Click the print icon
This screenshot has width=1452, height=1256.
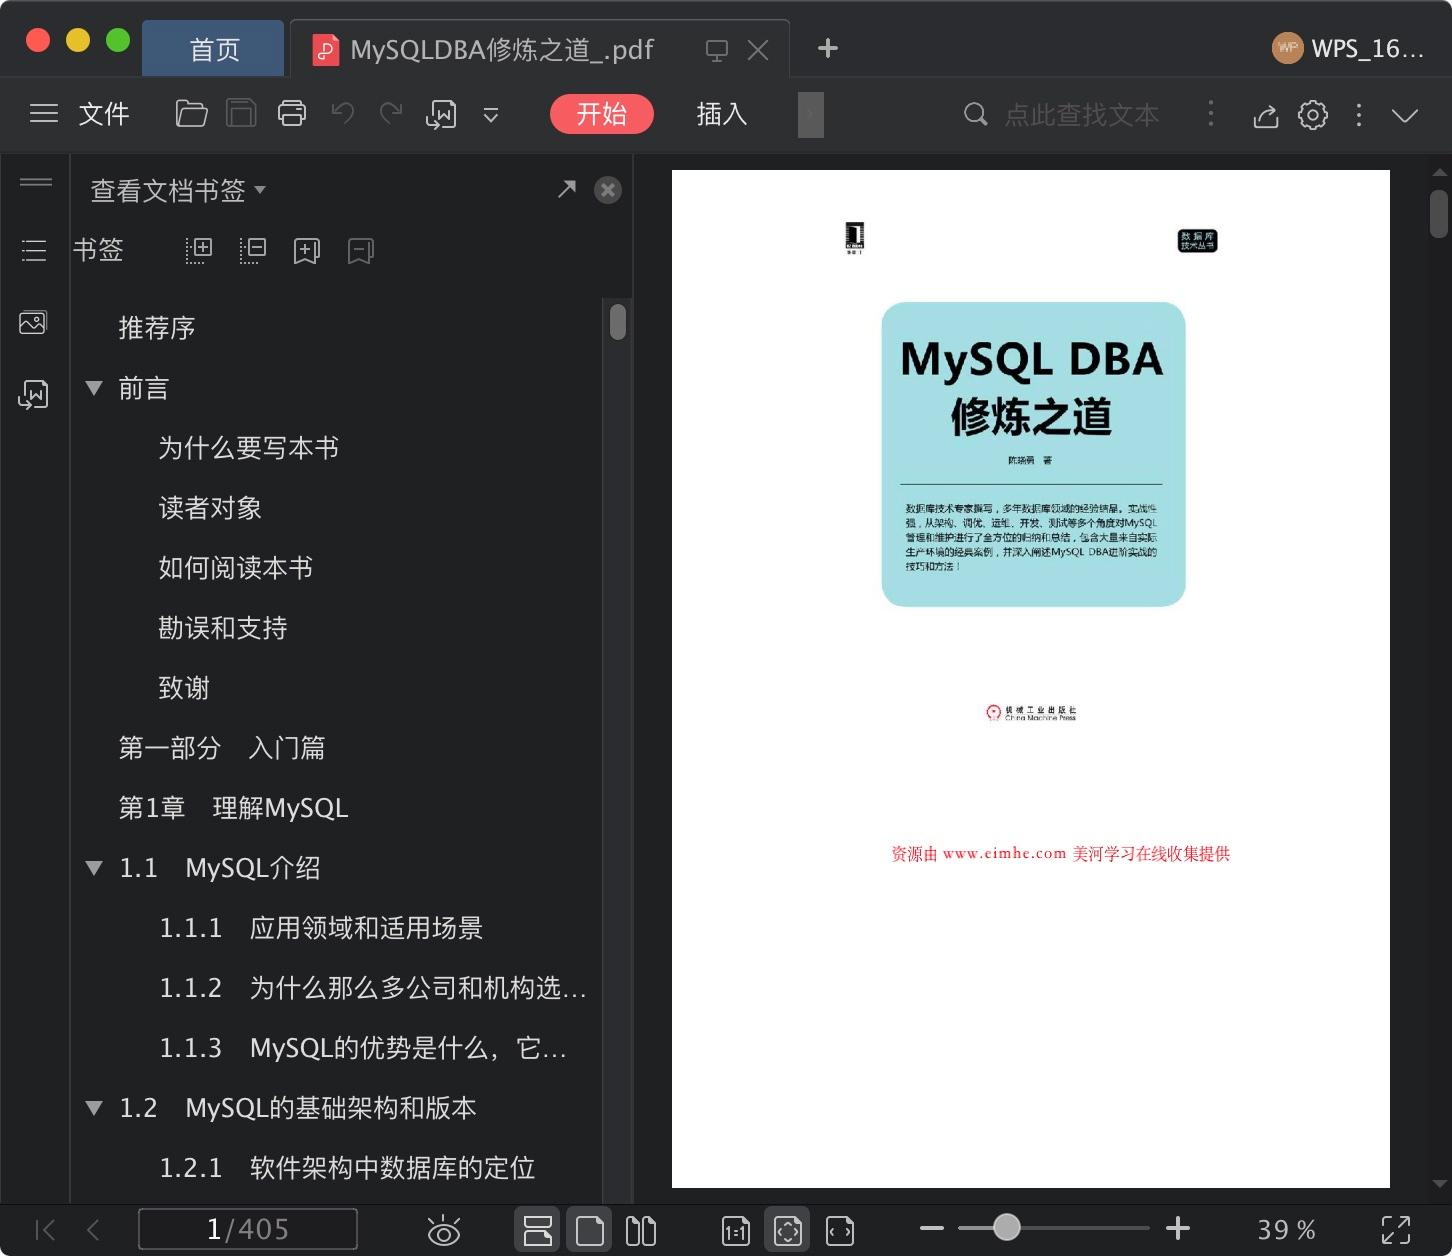click(292, 114)
